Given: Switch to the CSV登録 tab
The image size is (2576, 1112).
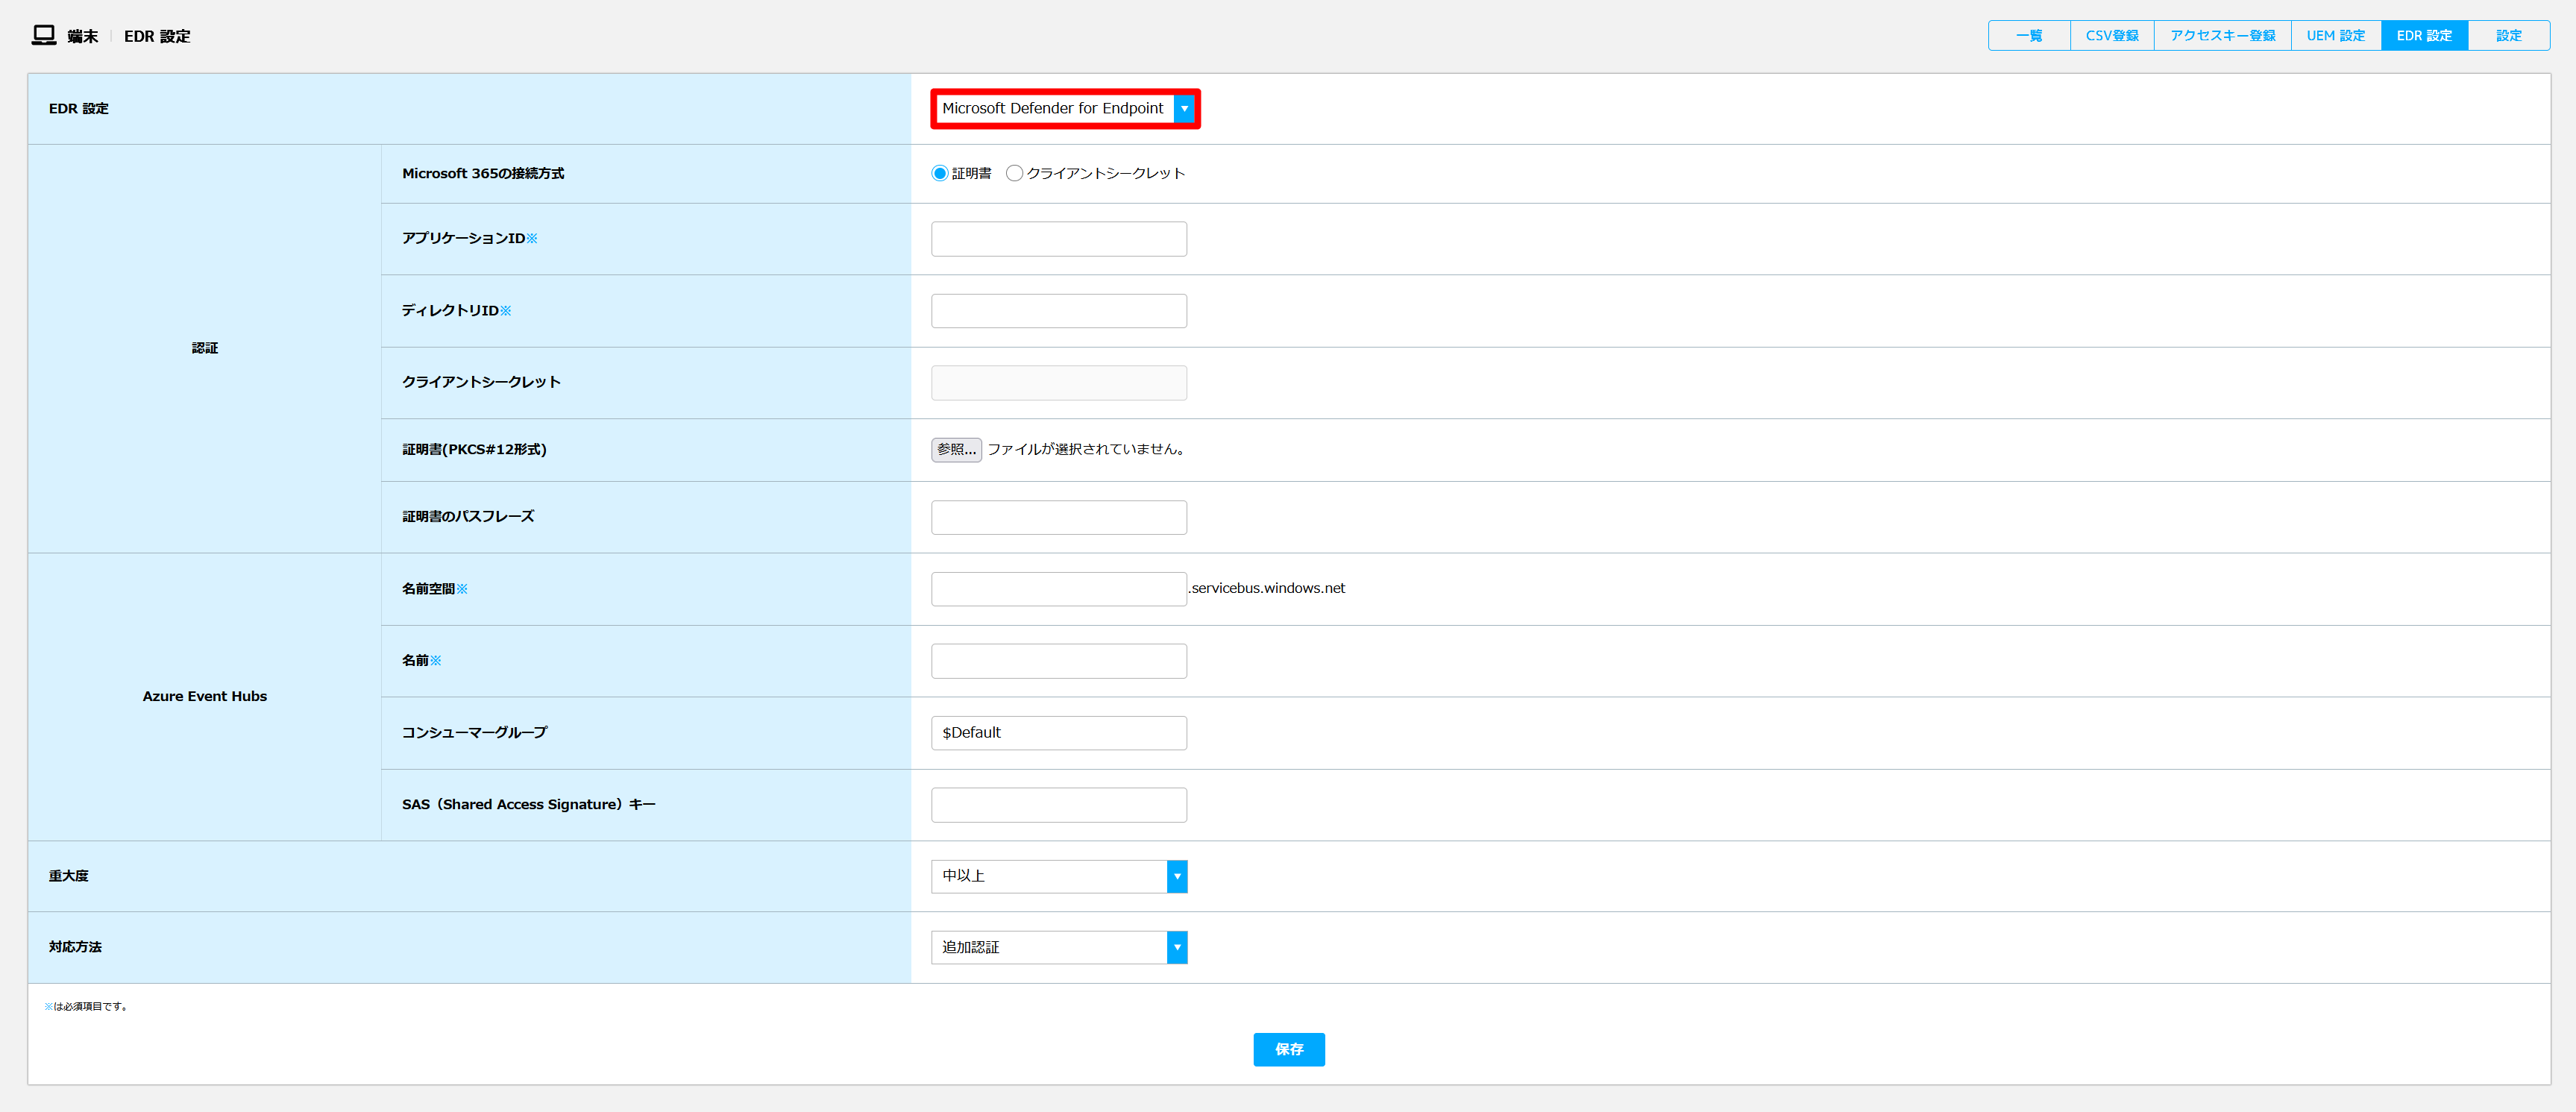Looking at the screenshot, I should tap(2112, 36).
